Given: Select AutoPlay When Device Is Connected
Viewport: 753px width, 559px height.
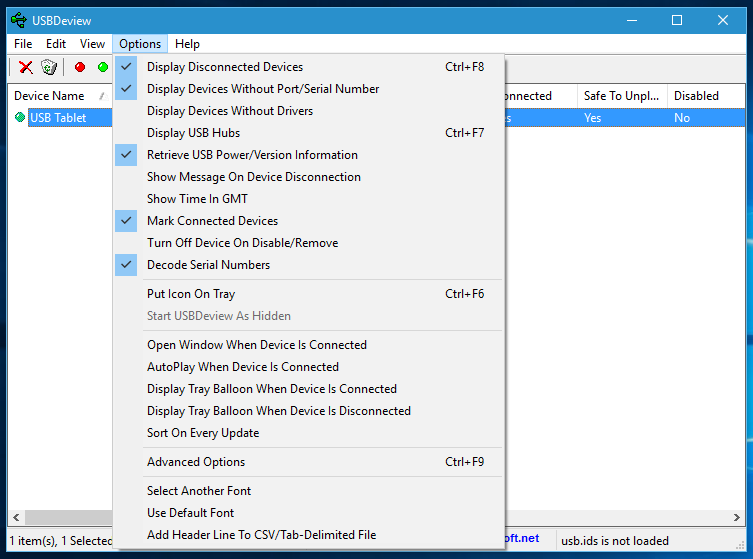Looking at the screenshot, I should [x=309, y=367].
